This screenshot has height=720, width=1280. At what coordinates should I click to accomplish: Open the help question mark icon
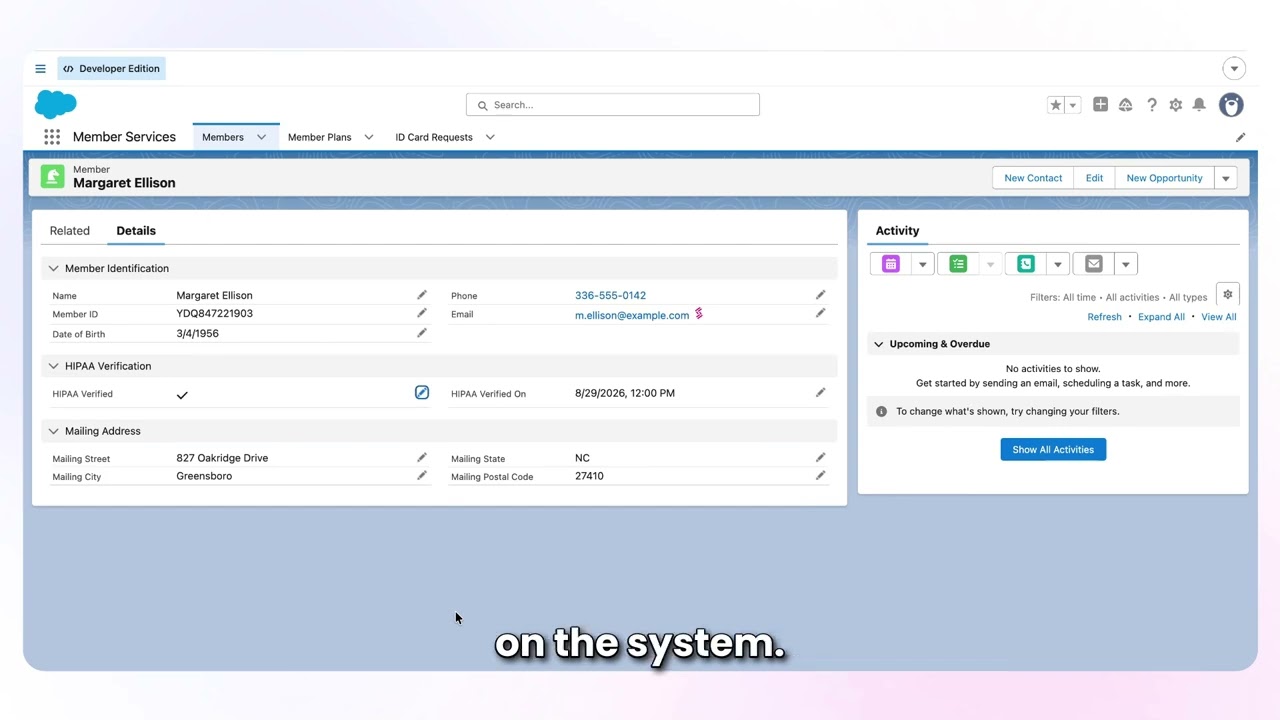1152,105
